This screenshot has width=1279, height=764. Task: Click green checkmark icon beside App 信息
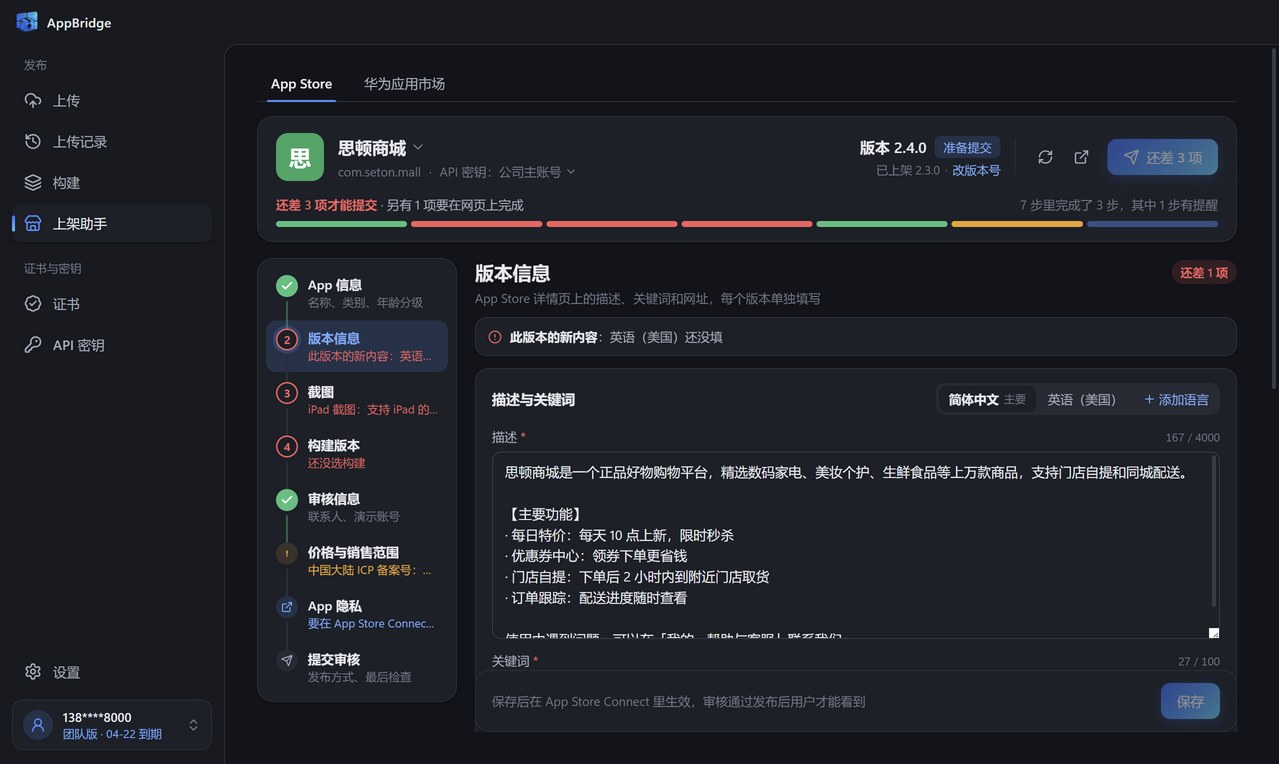[x=287, y=286]
